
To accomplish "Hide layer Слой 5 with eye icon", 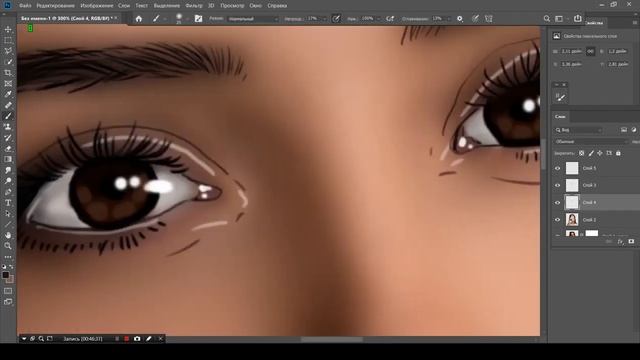I will click(x=558, y=168).
